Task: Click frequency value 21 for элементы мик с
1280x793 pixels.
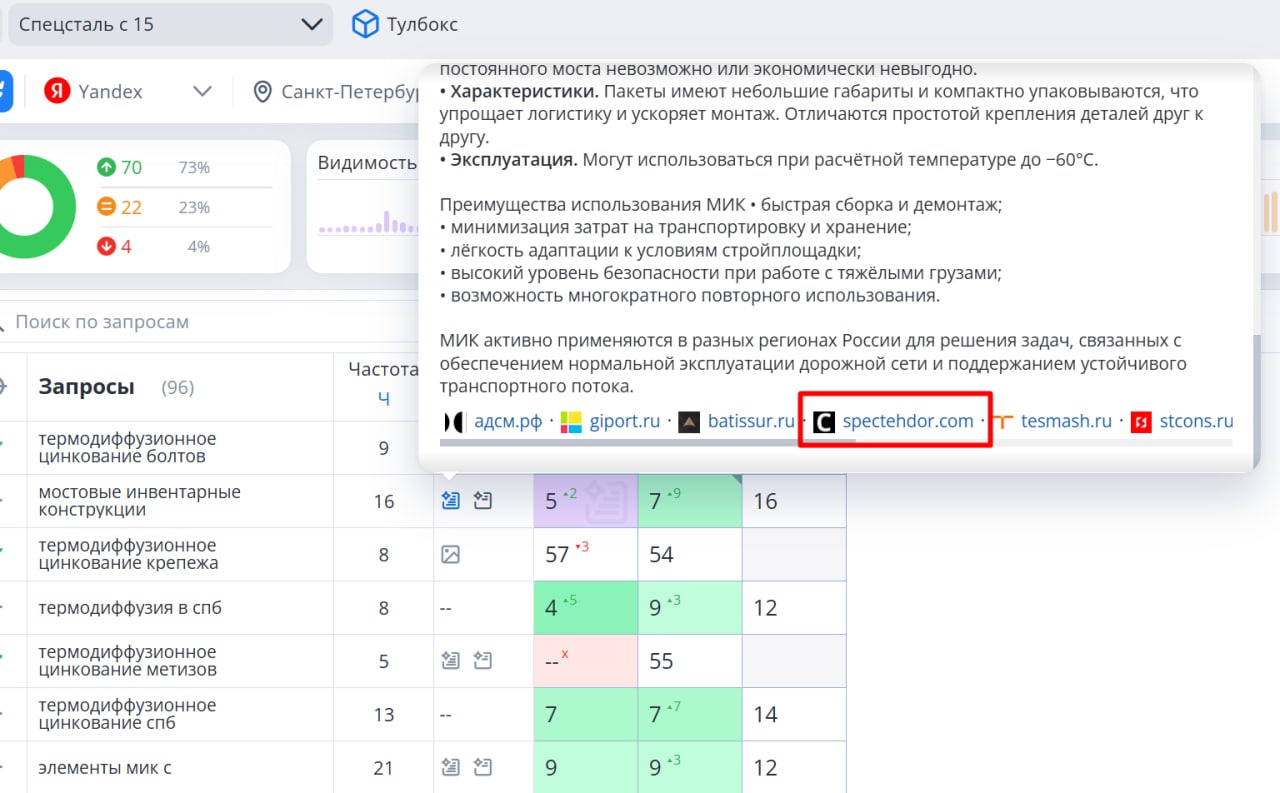Action: [384, 767]
